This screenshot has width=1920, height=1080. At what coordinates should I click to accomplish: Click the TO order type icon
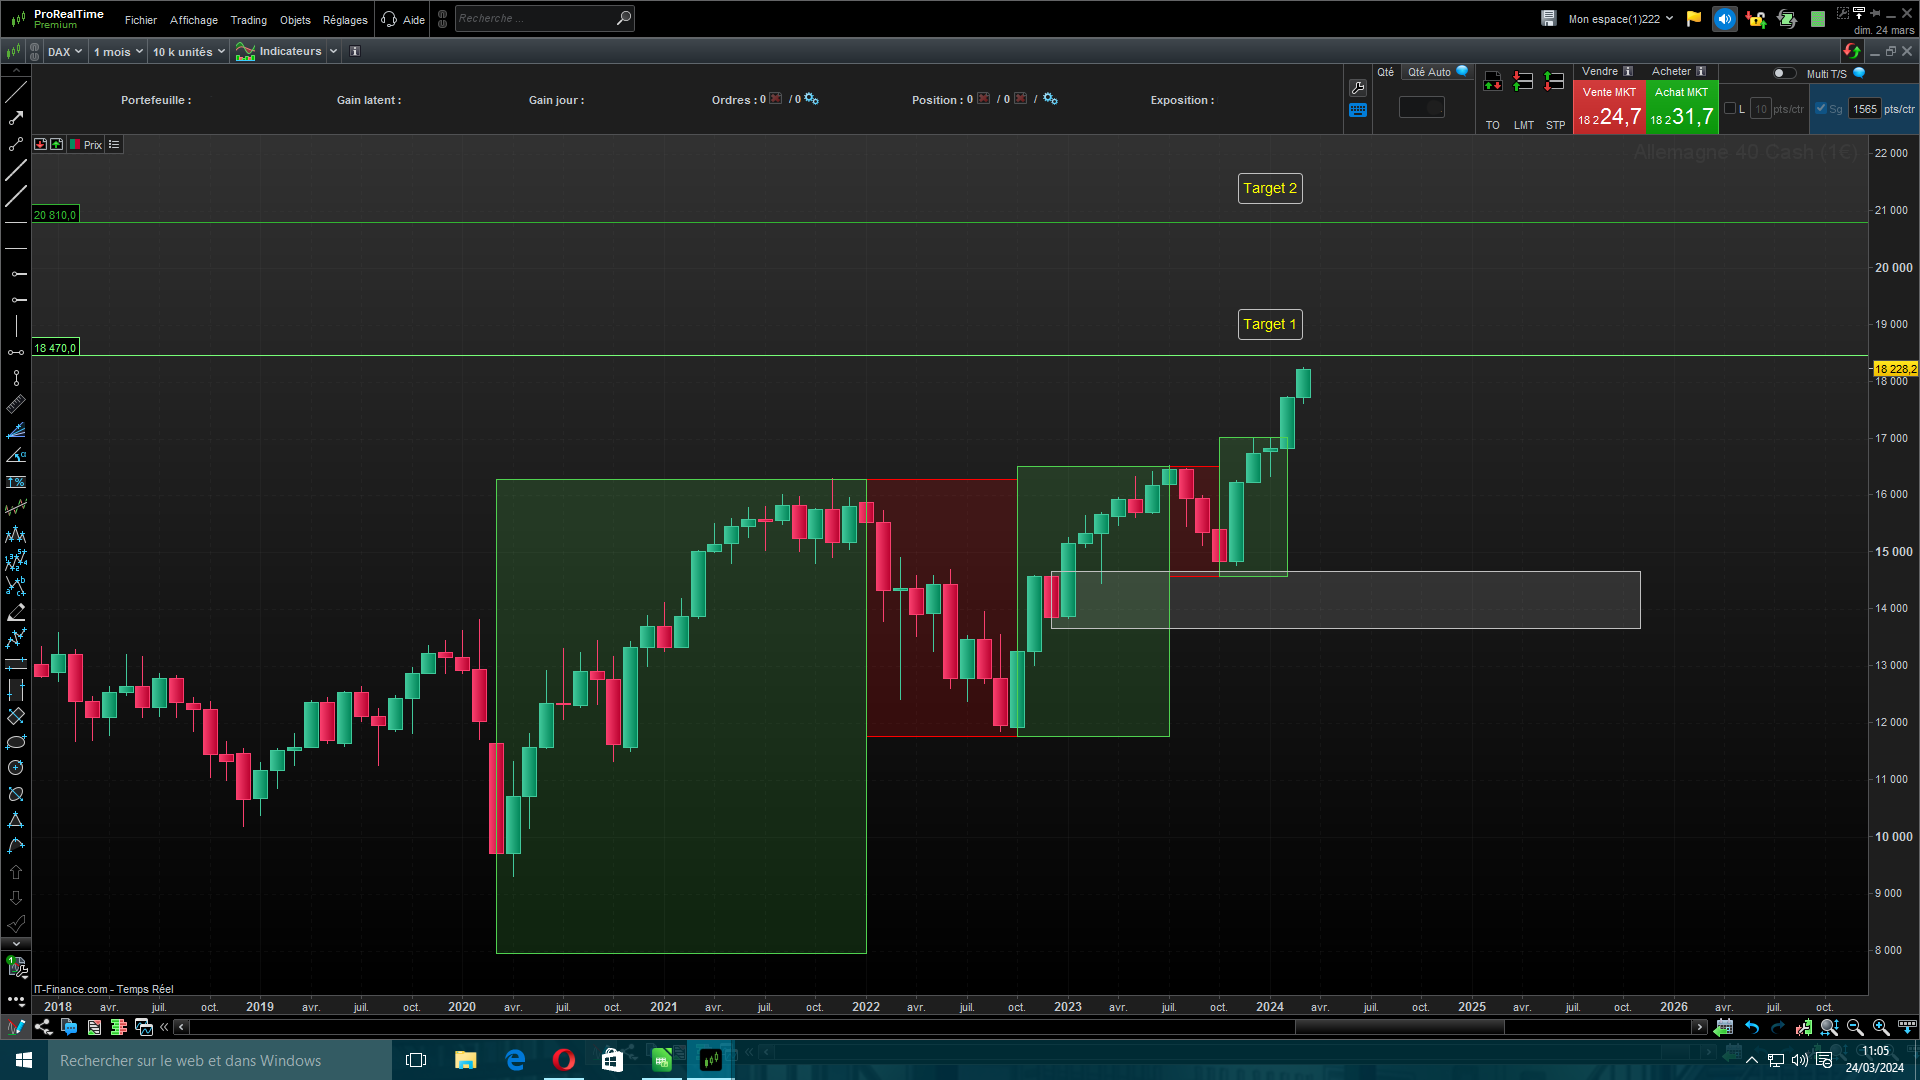pos(1492,83)
